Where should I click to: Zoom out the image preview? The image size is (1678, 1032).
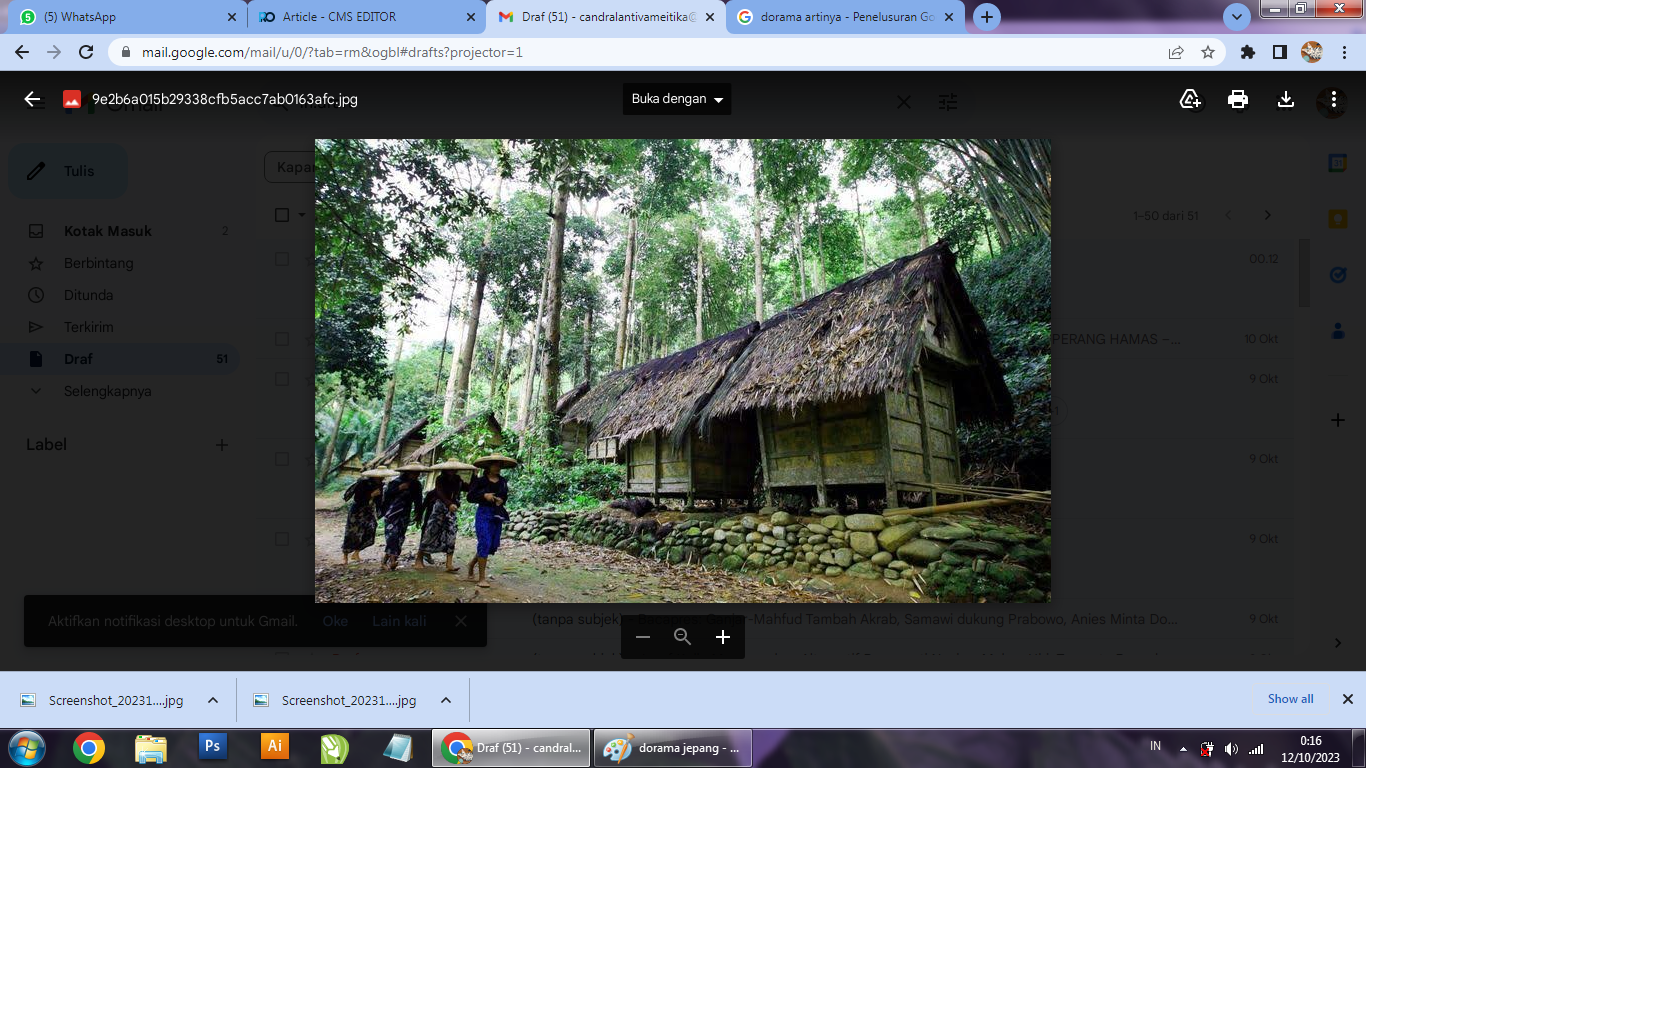point(643,637)
